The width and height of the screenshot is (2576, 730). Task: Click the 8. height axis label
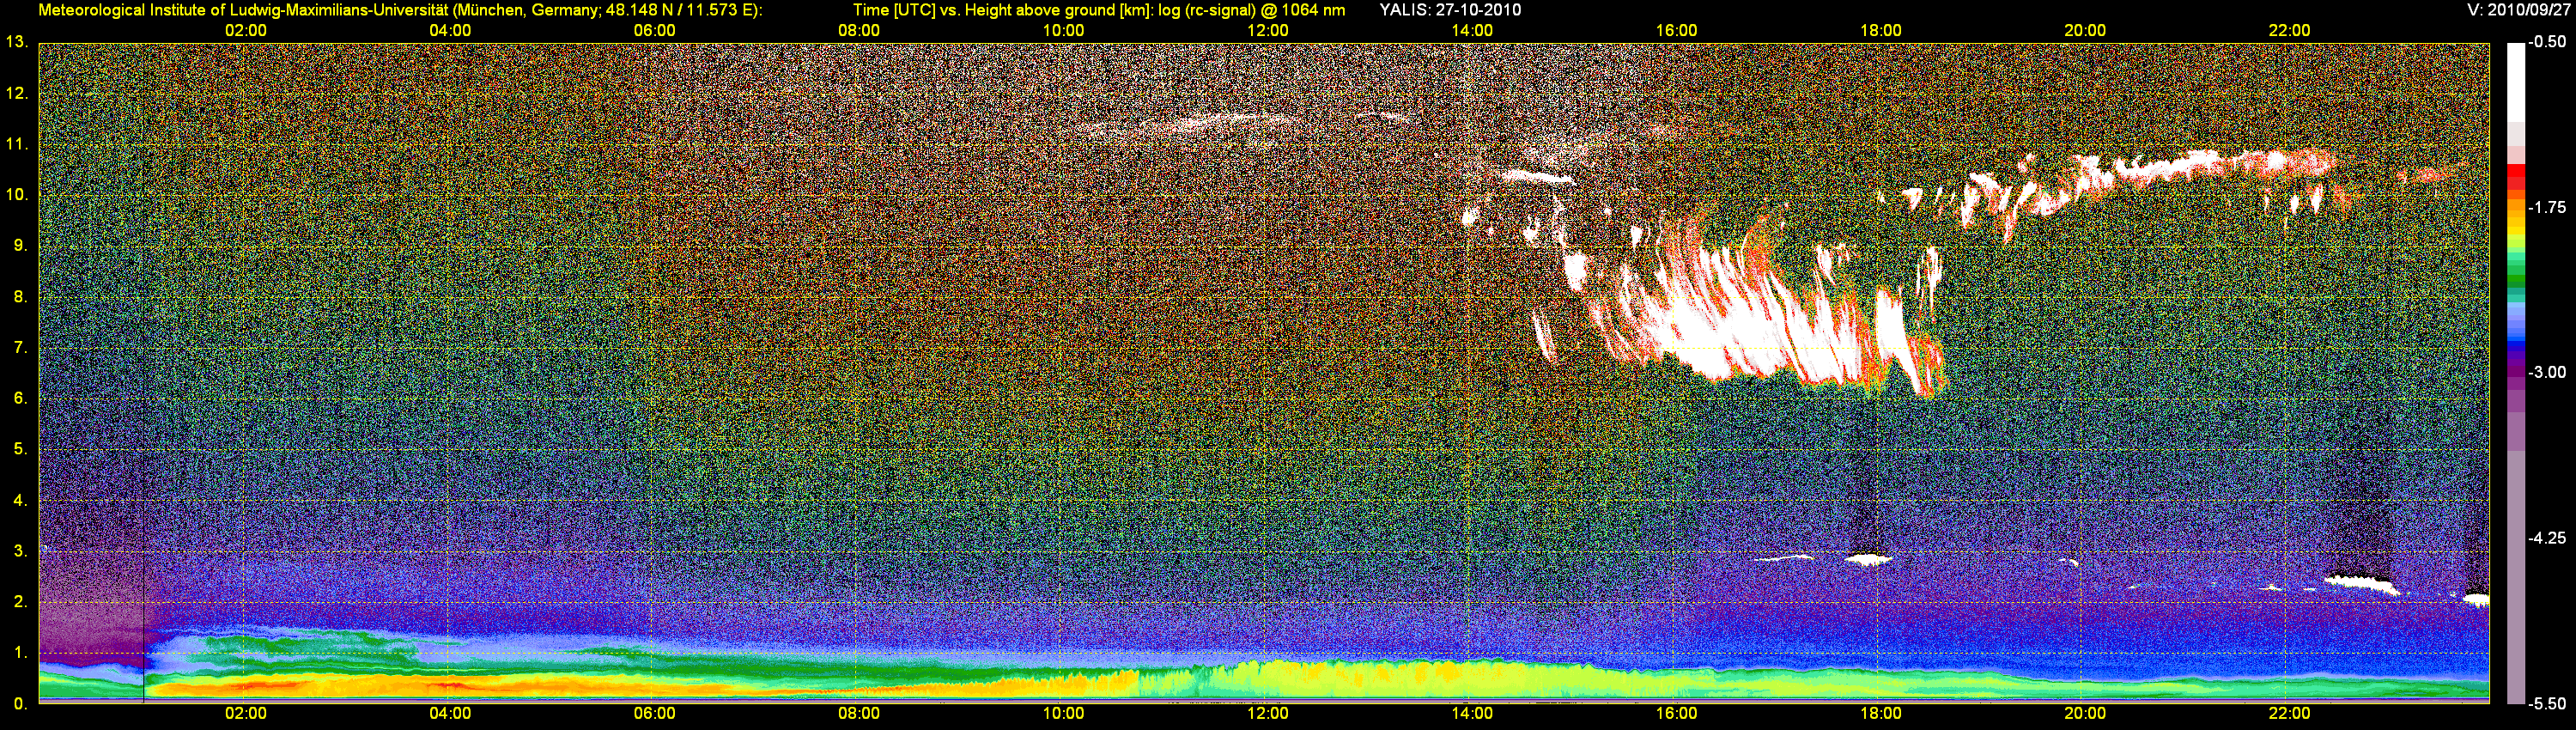coord(21,296)
